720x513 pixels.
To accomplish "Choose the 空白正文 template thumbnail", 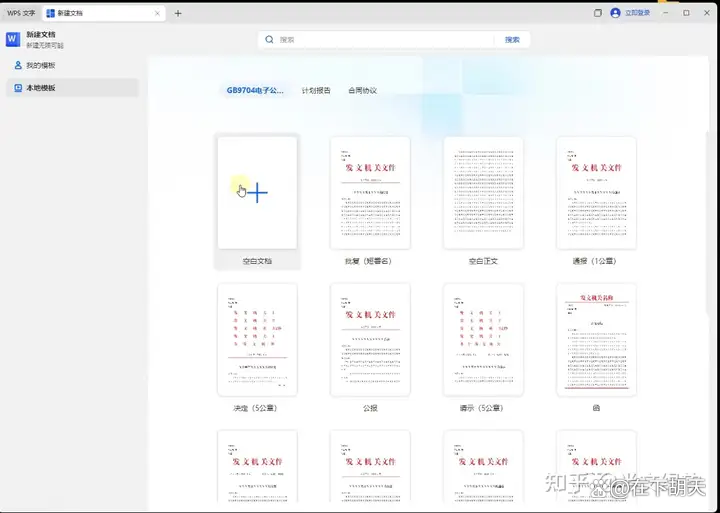I will [483, 193].
